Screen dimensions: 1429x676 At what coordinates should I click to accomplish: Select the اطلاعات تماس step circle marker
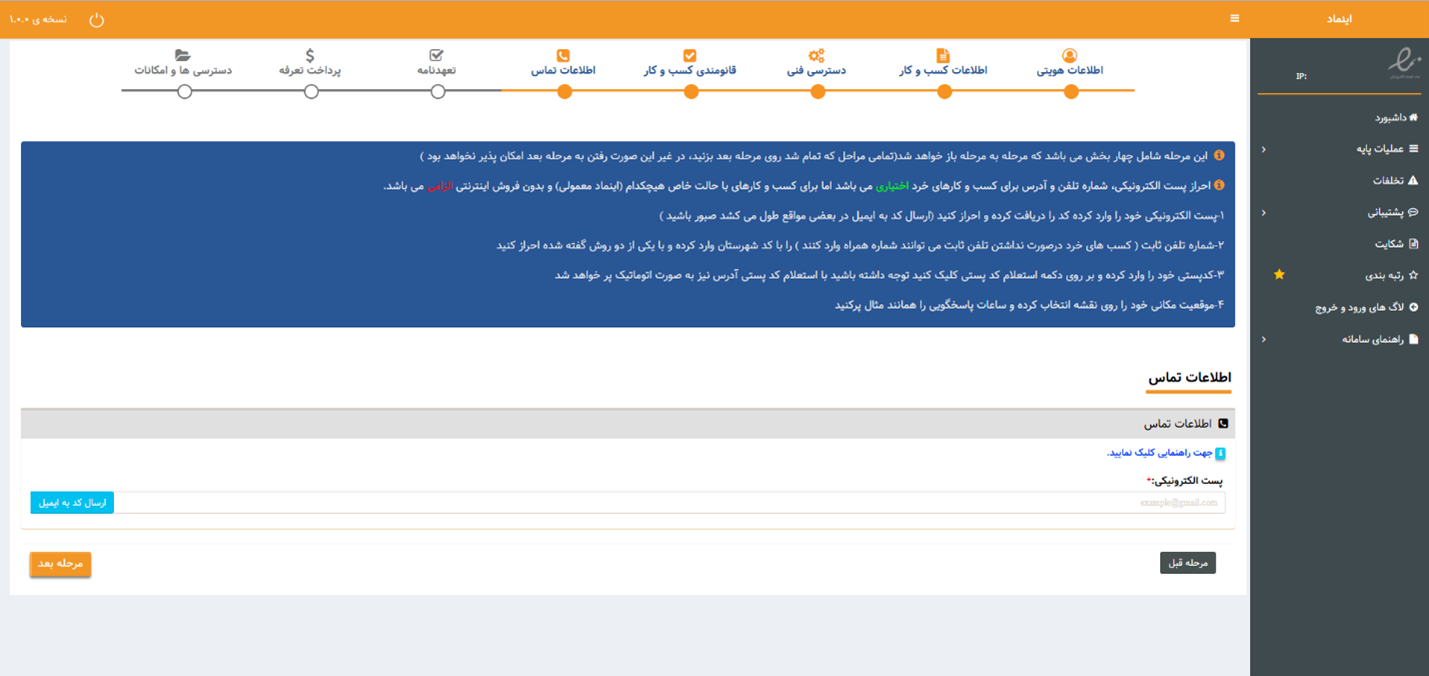565,92
